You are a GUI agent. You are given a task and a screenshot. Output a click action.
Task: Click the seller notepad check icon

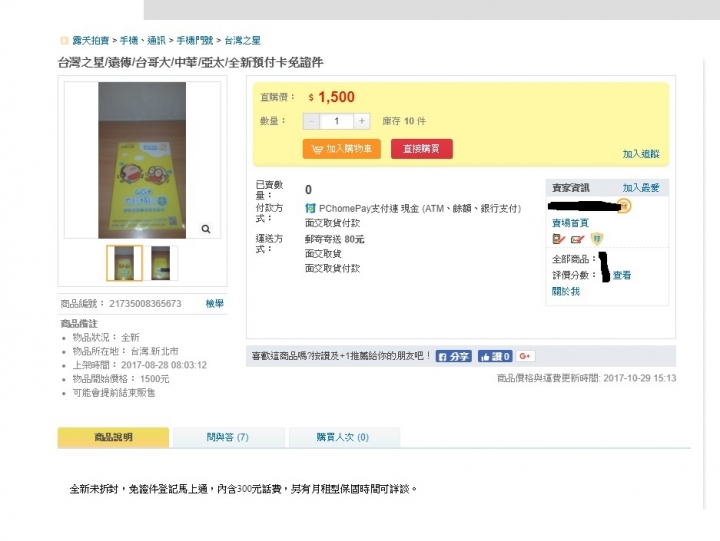pos(558,238)
